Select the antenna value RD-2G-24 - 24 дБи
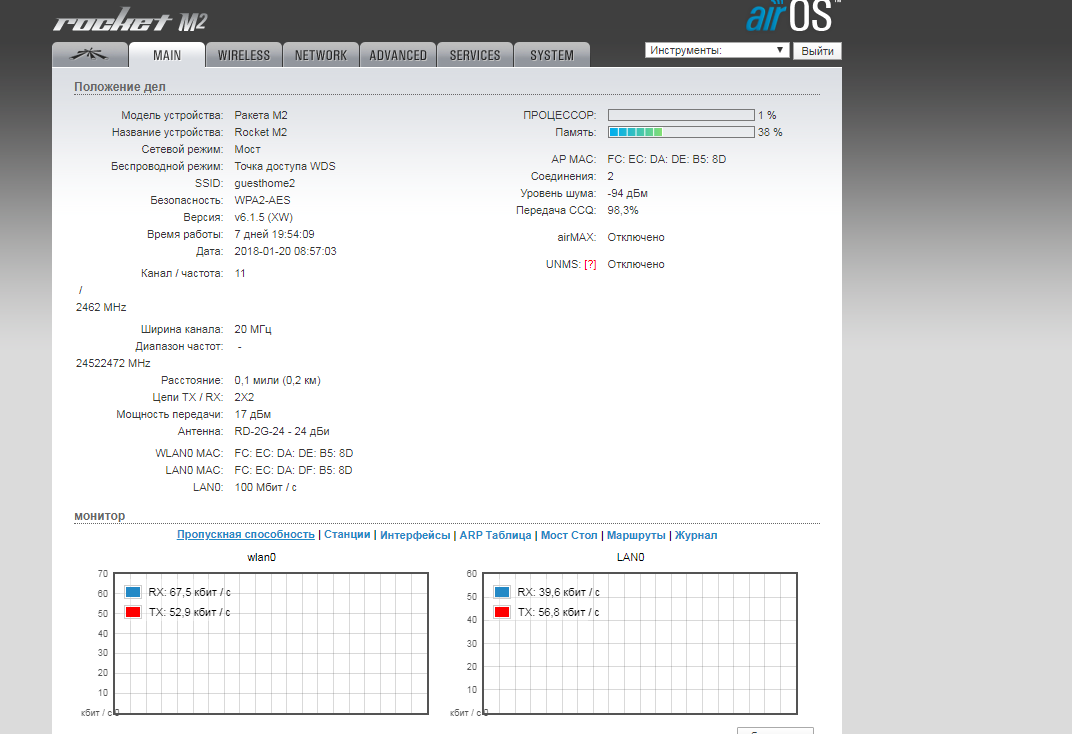 282,431
